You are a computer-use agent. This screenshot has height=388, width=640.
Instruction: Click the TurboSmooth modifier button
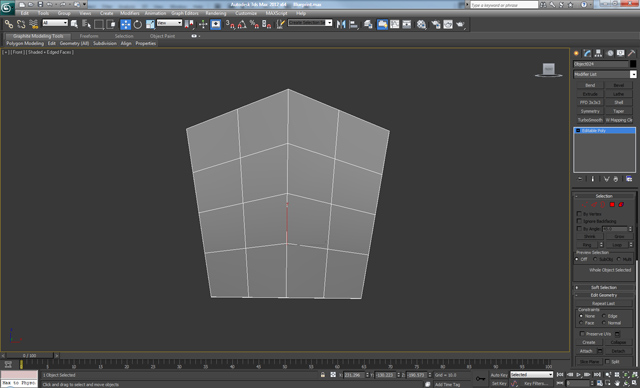click(x=590, y=120)
